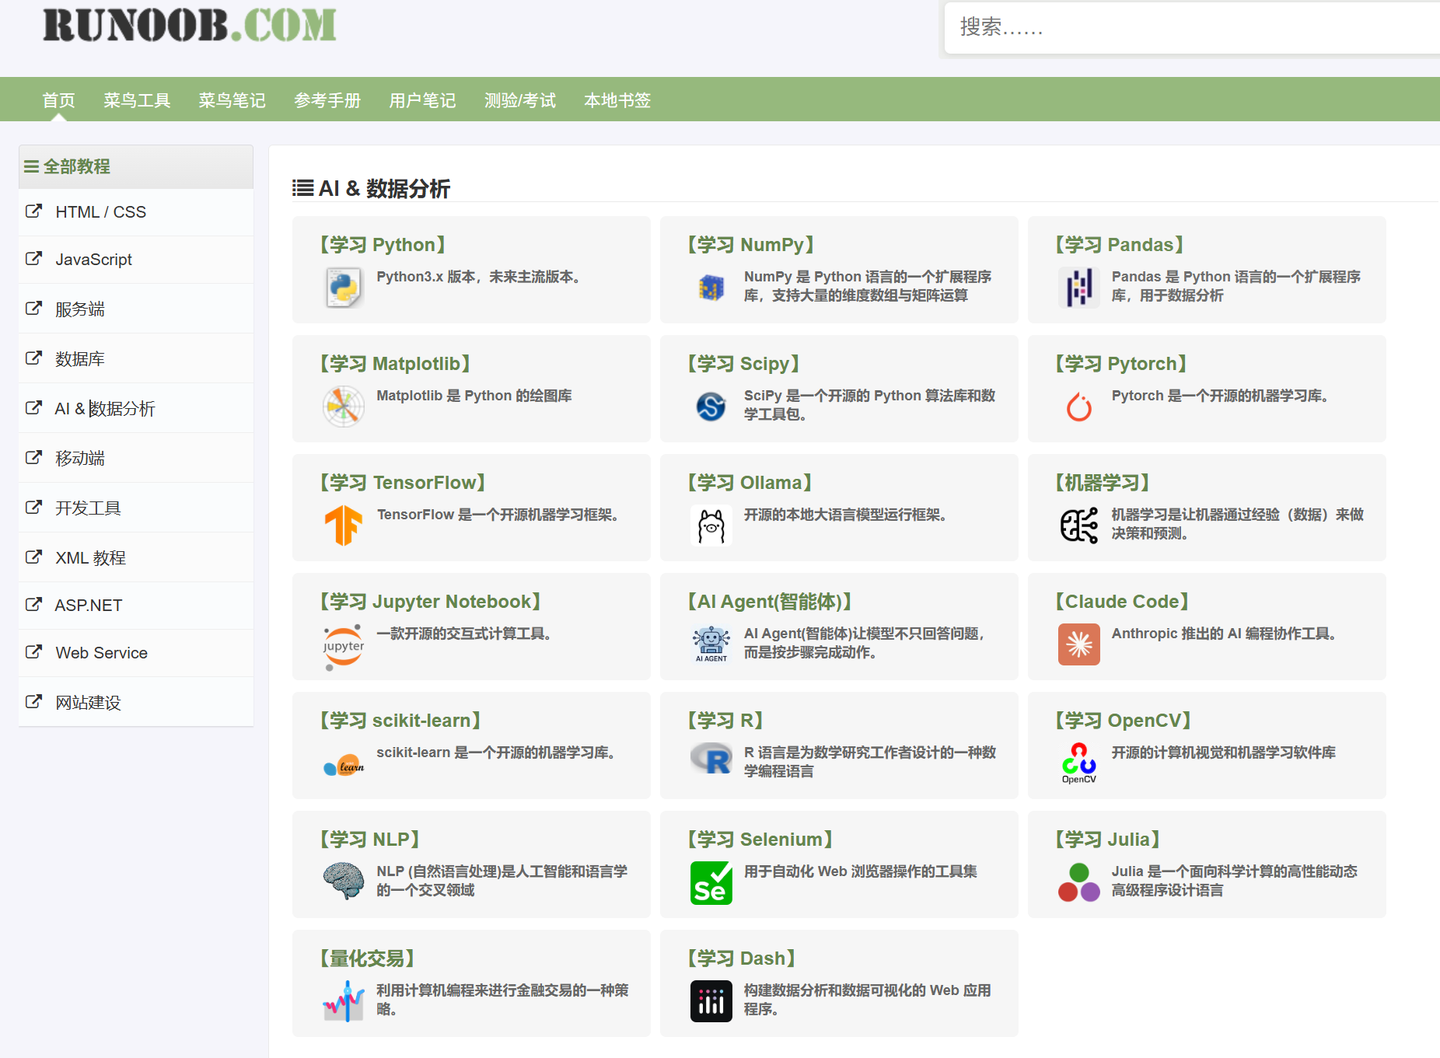Open the 【学习 R】 tutorial title

[726, 721]
